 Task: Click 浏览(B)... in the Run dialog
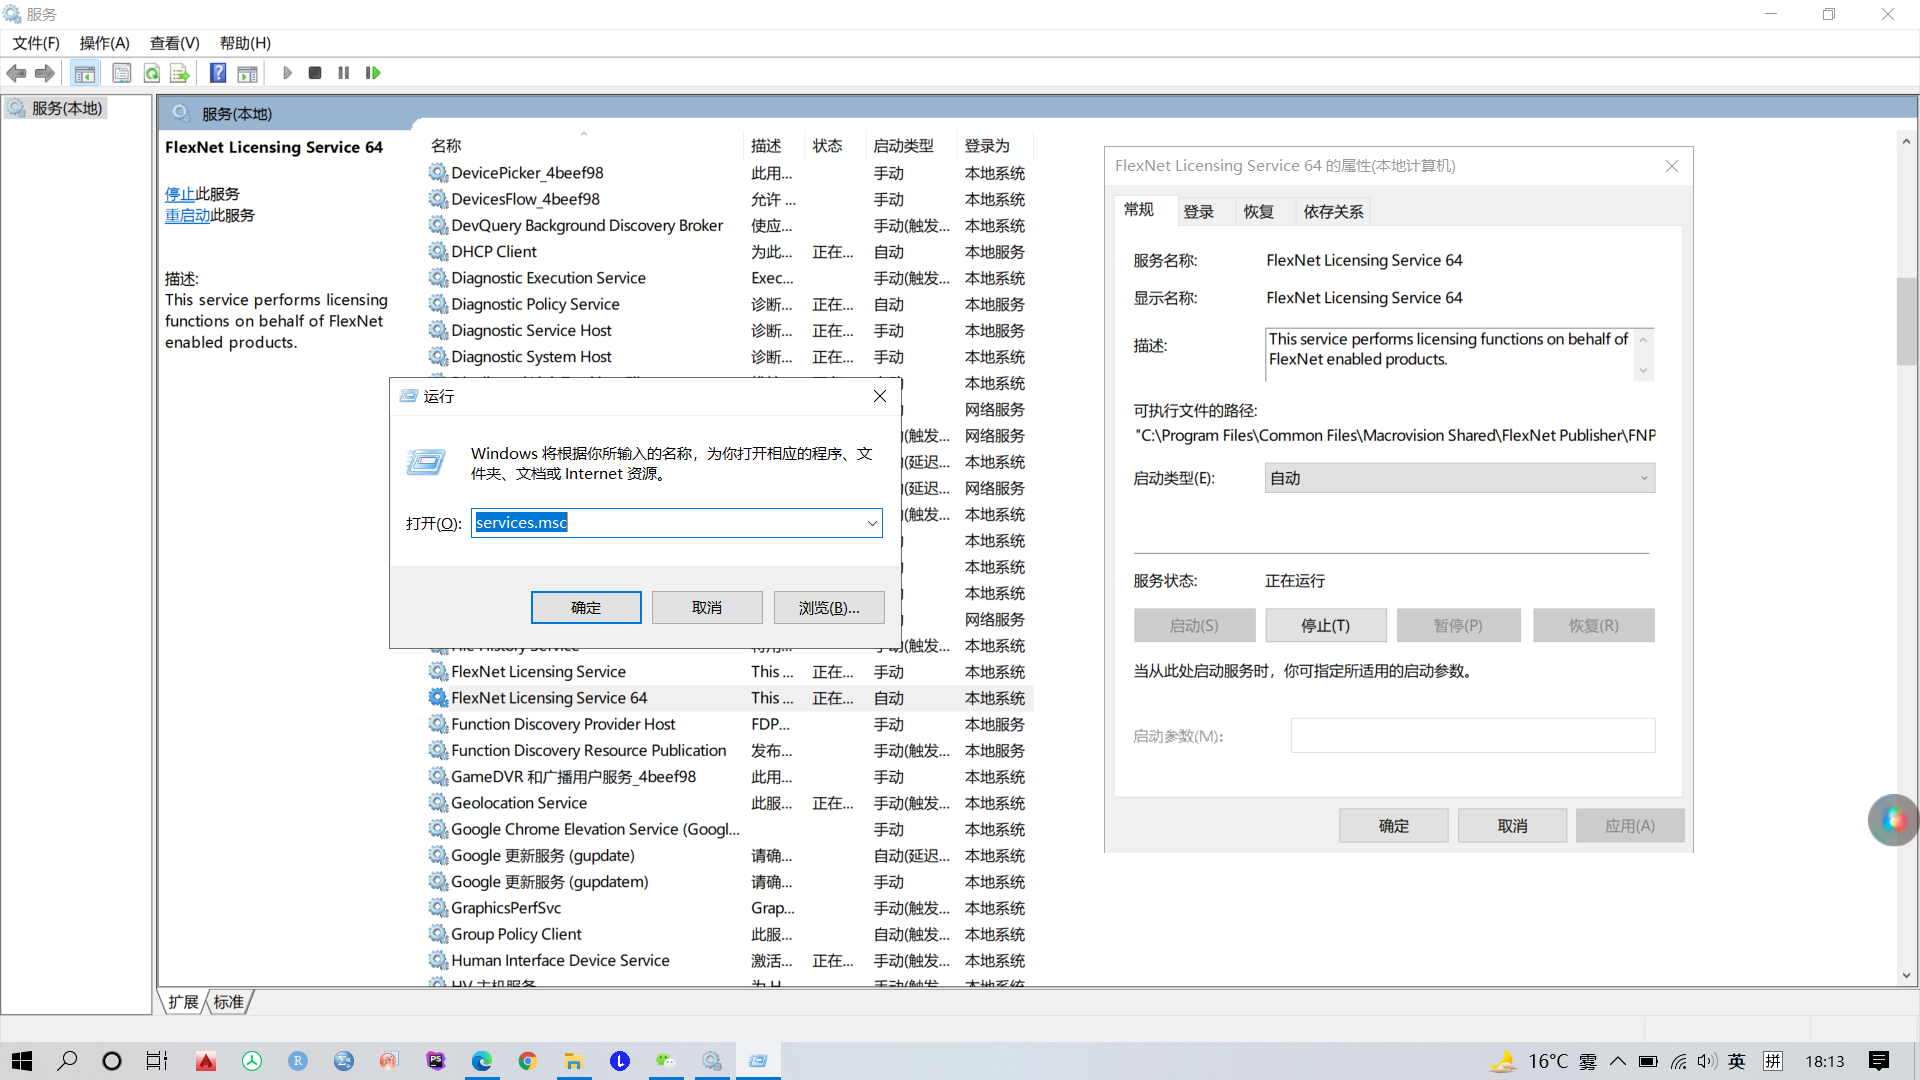(x=829, y=608)
